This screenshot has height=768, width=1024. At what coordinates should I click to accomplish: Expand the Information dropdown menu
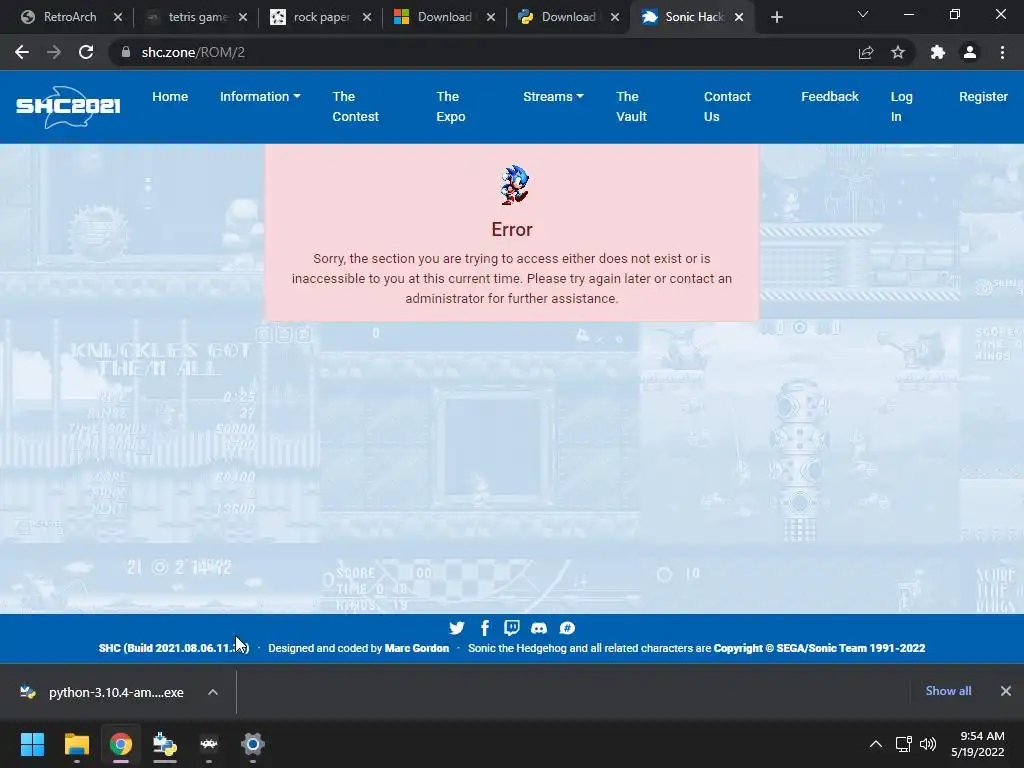(260, 97)
